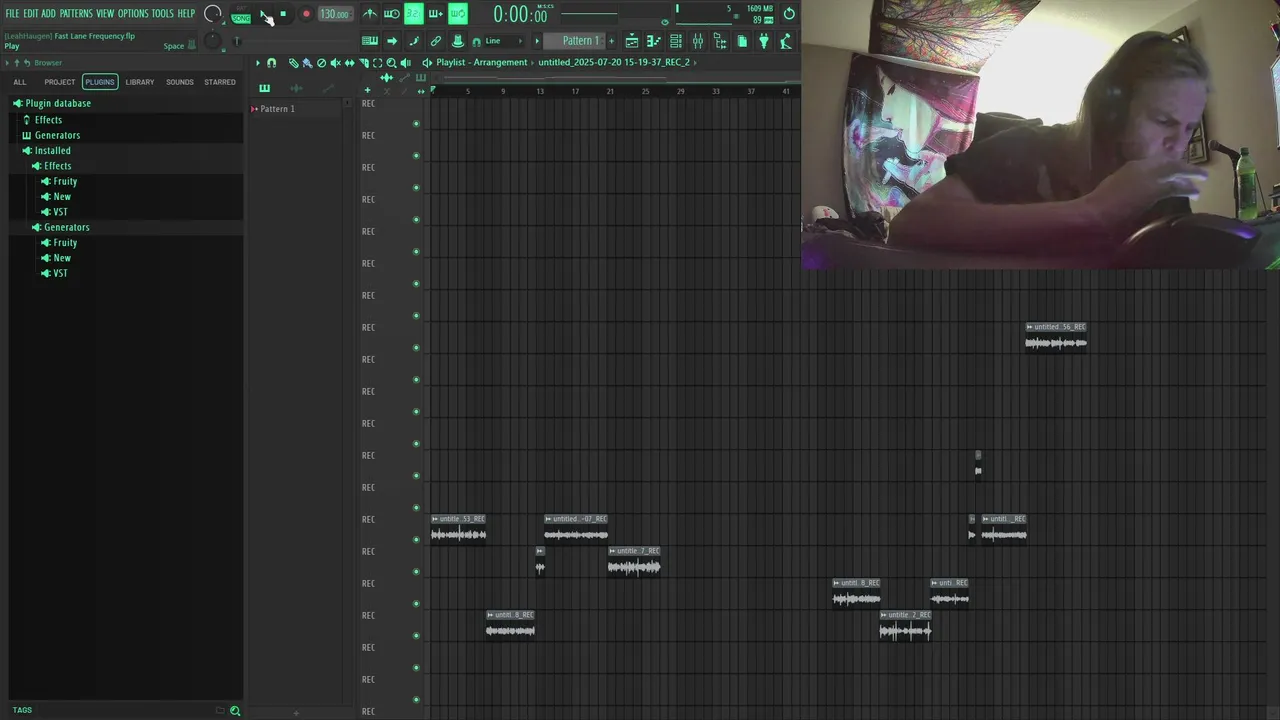Adjust the main pitch knob
The image size is (1280, 720).
[212, 41]
